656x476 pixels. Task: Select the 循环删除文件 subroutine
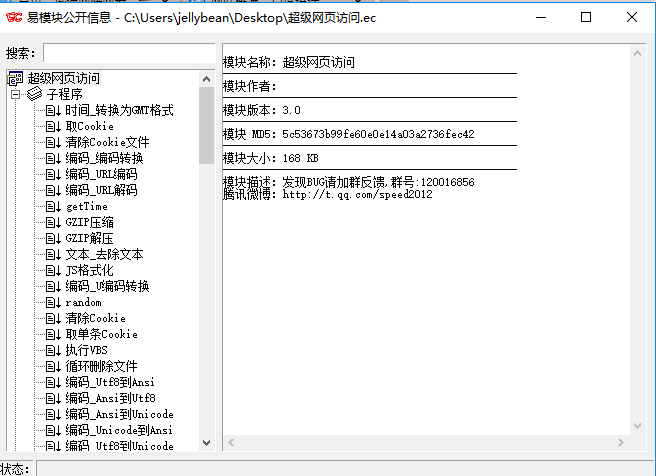[x=101, y=366]
